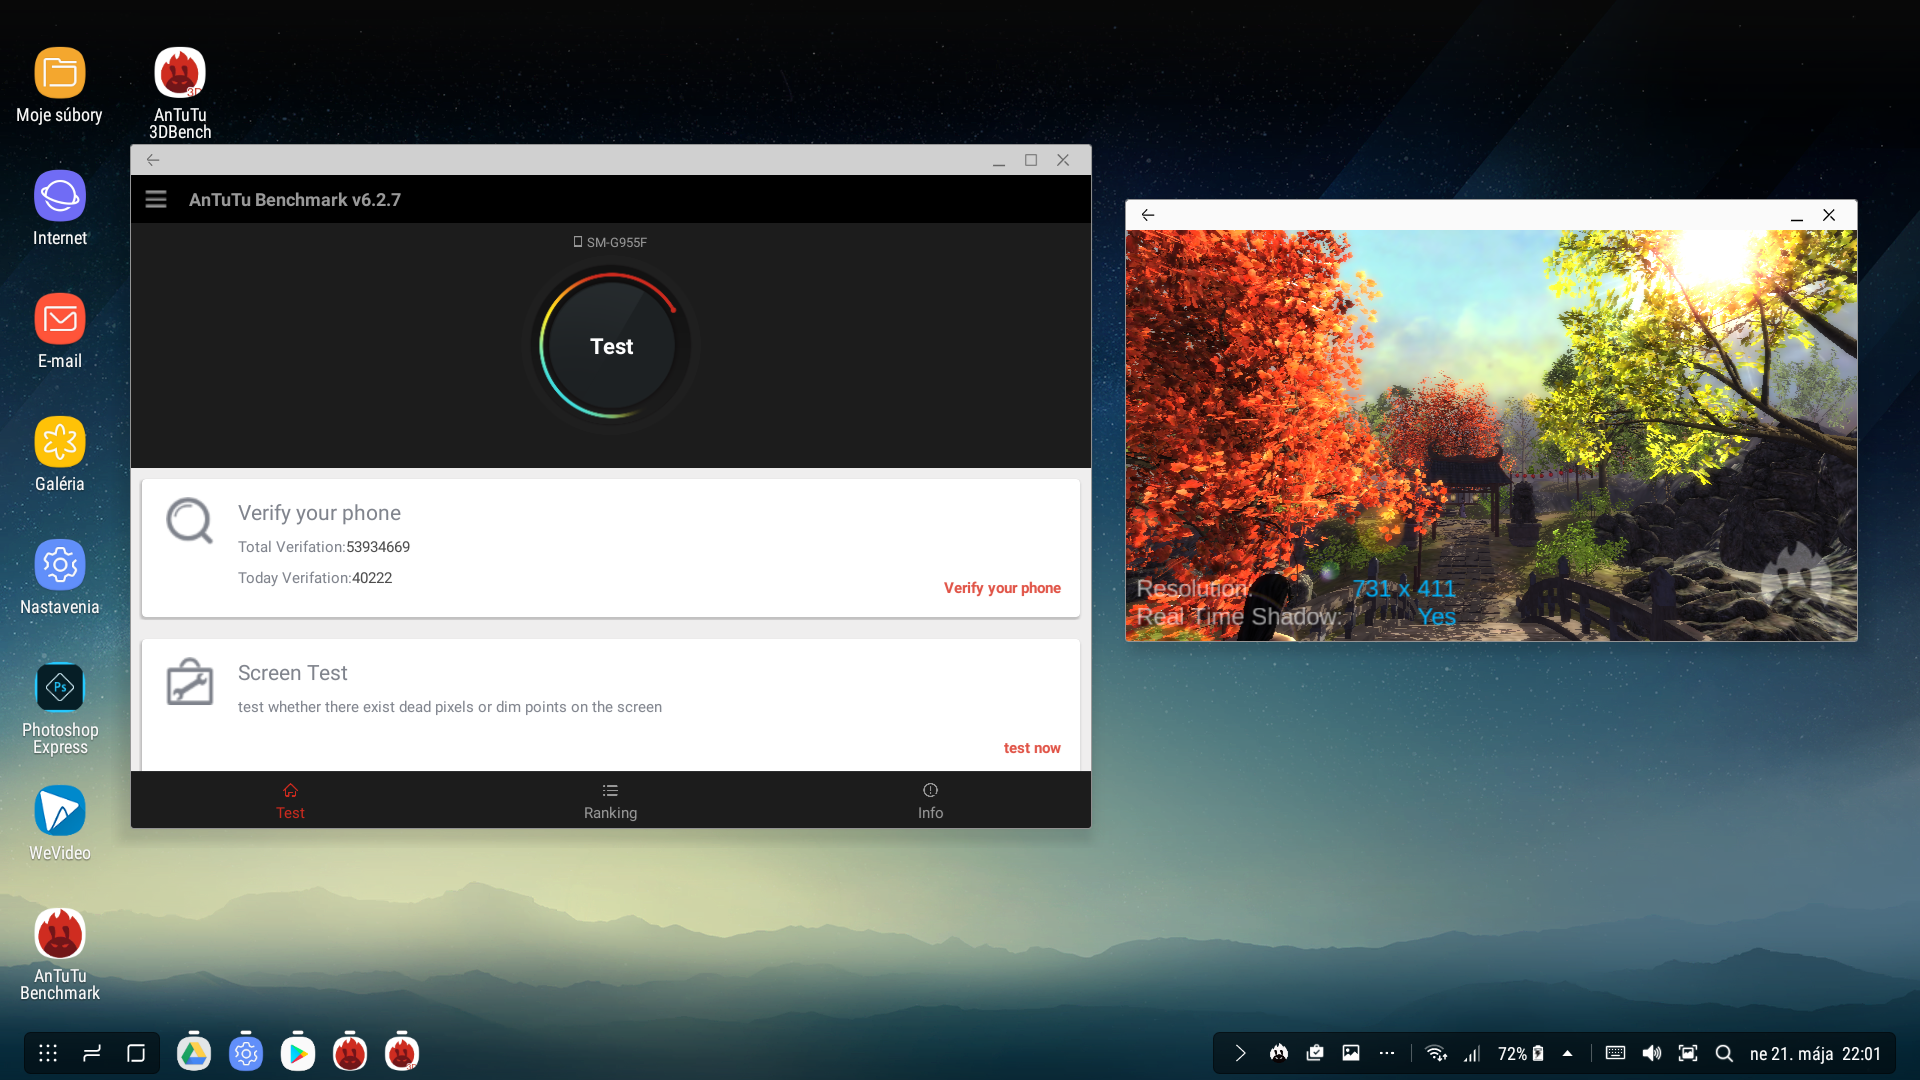Show more notifications via three dots
1920x1080 pixels.
coord(1386,1053)
